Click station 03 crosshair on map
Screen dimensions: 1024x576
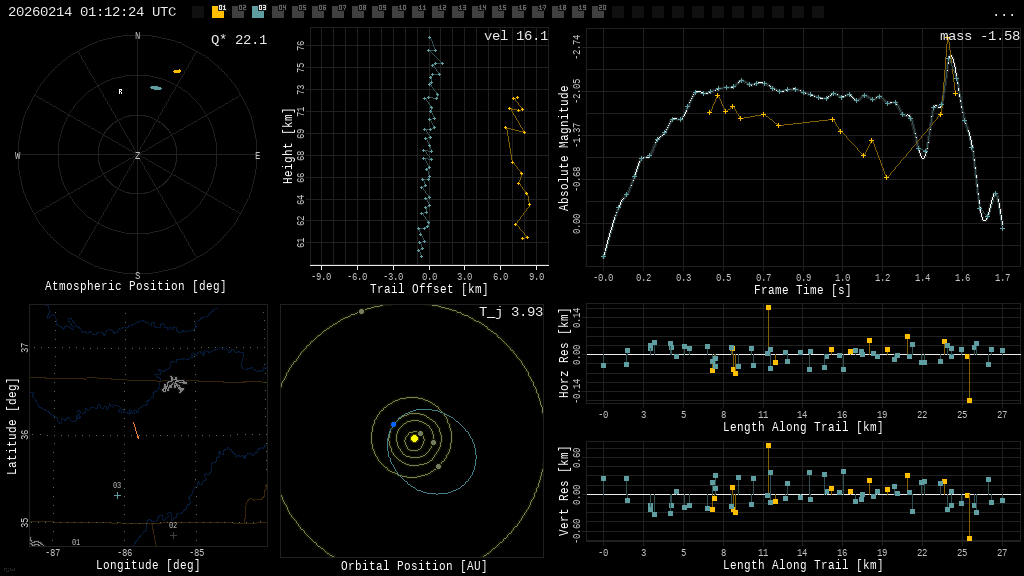pos(117,495)
